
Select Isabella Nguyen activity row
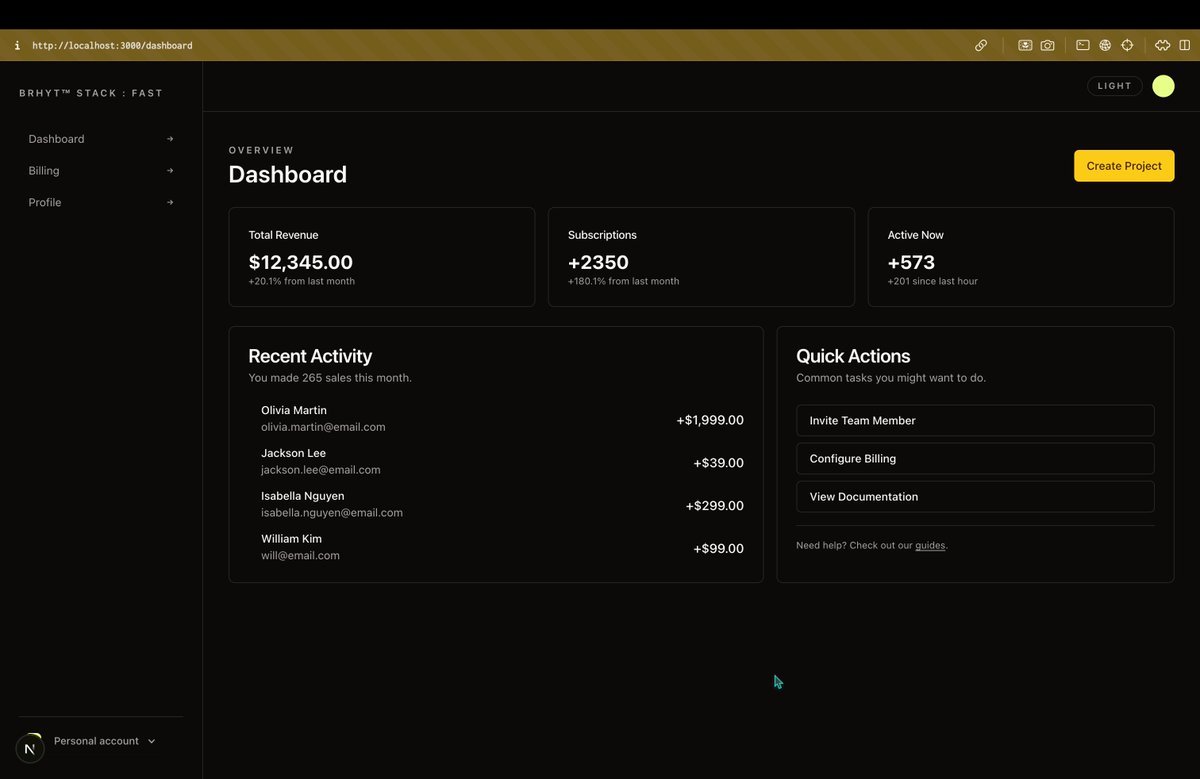tap(496, 505)
